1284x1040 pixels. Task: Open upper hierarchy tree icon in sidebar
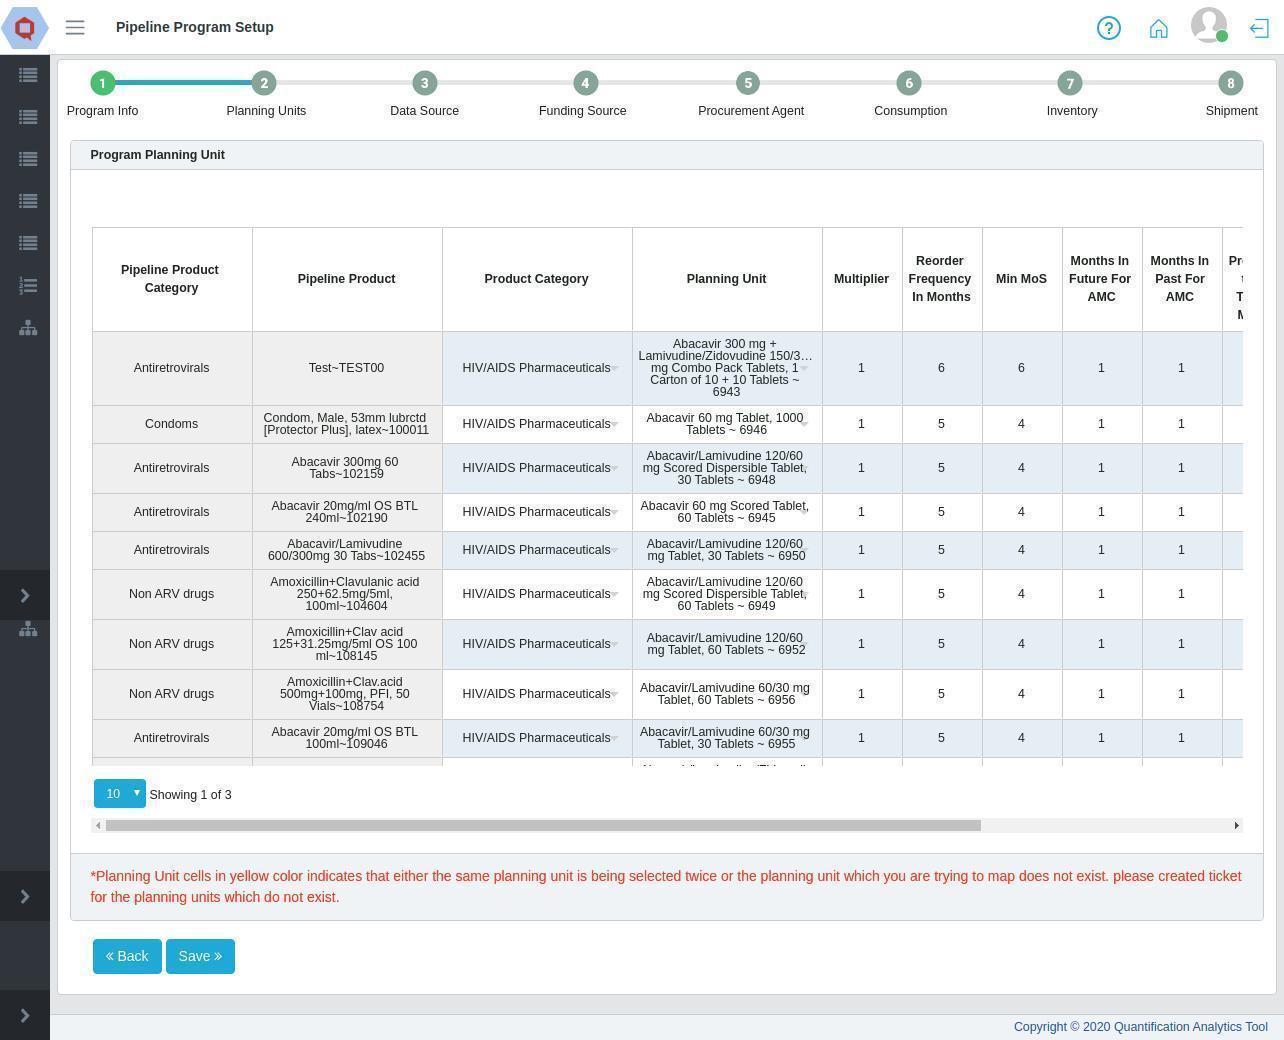[x=28, y=328]
